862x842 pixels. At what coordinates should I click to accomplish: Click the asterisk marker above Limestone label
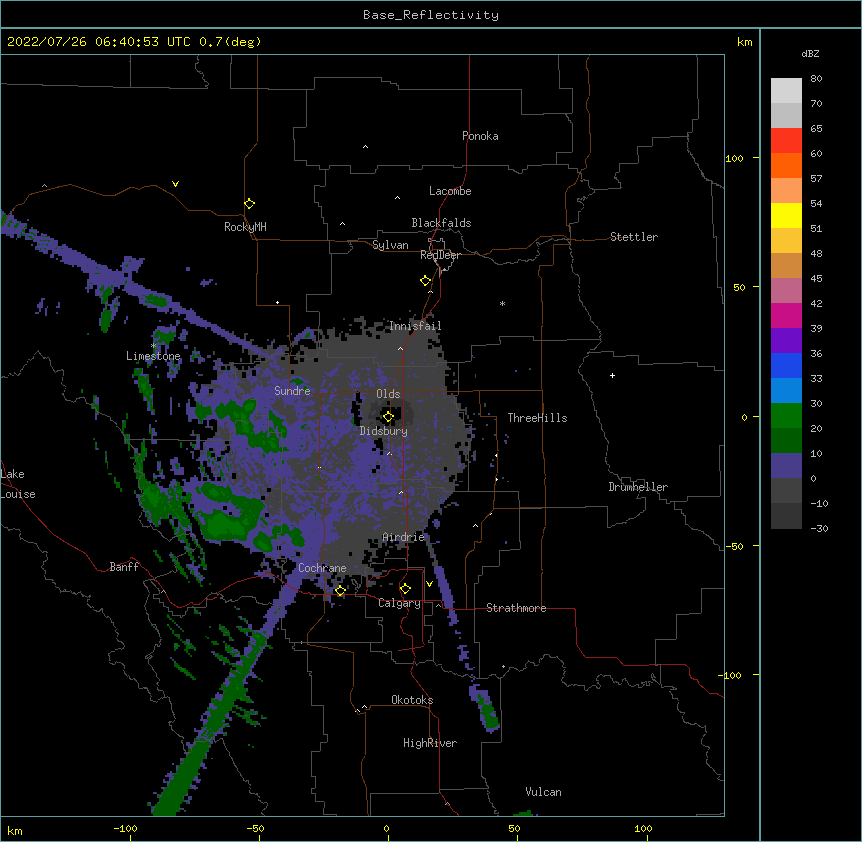tap(153, 346)
